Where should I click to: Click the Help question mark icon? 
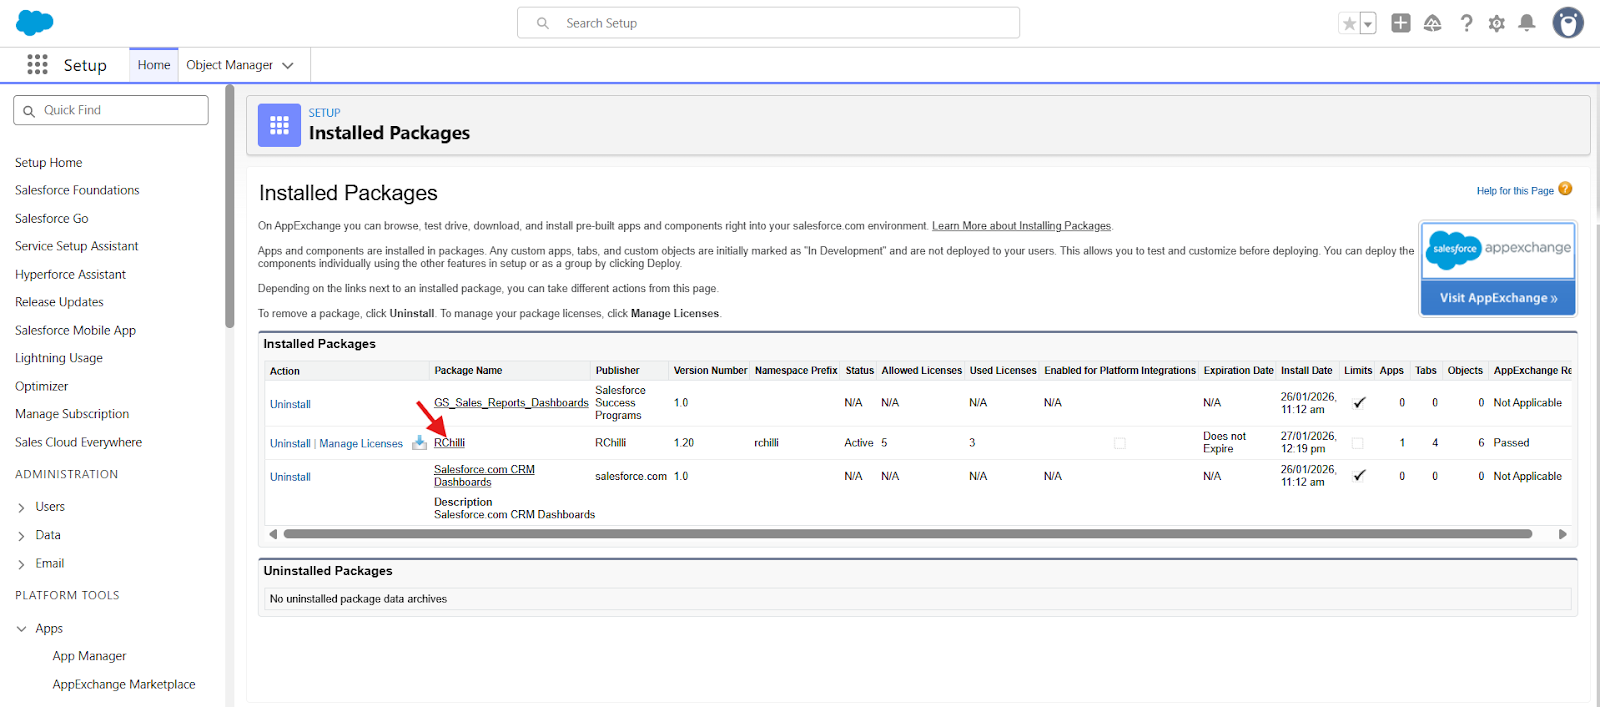pos(1466,23)
